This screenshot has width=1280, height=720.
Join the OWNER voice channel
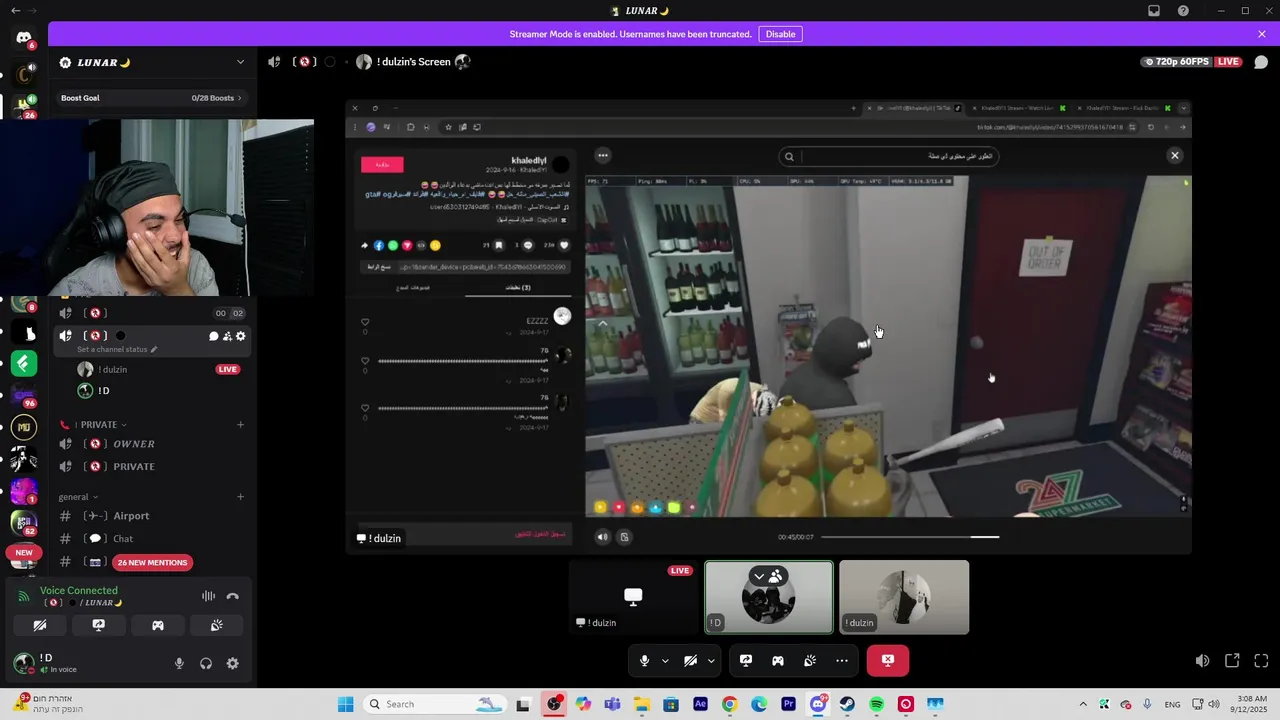150,444
